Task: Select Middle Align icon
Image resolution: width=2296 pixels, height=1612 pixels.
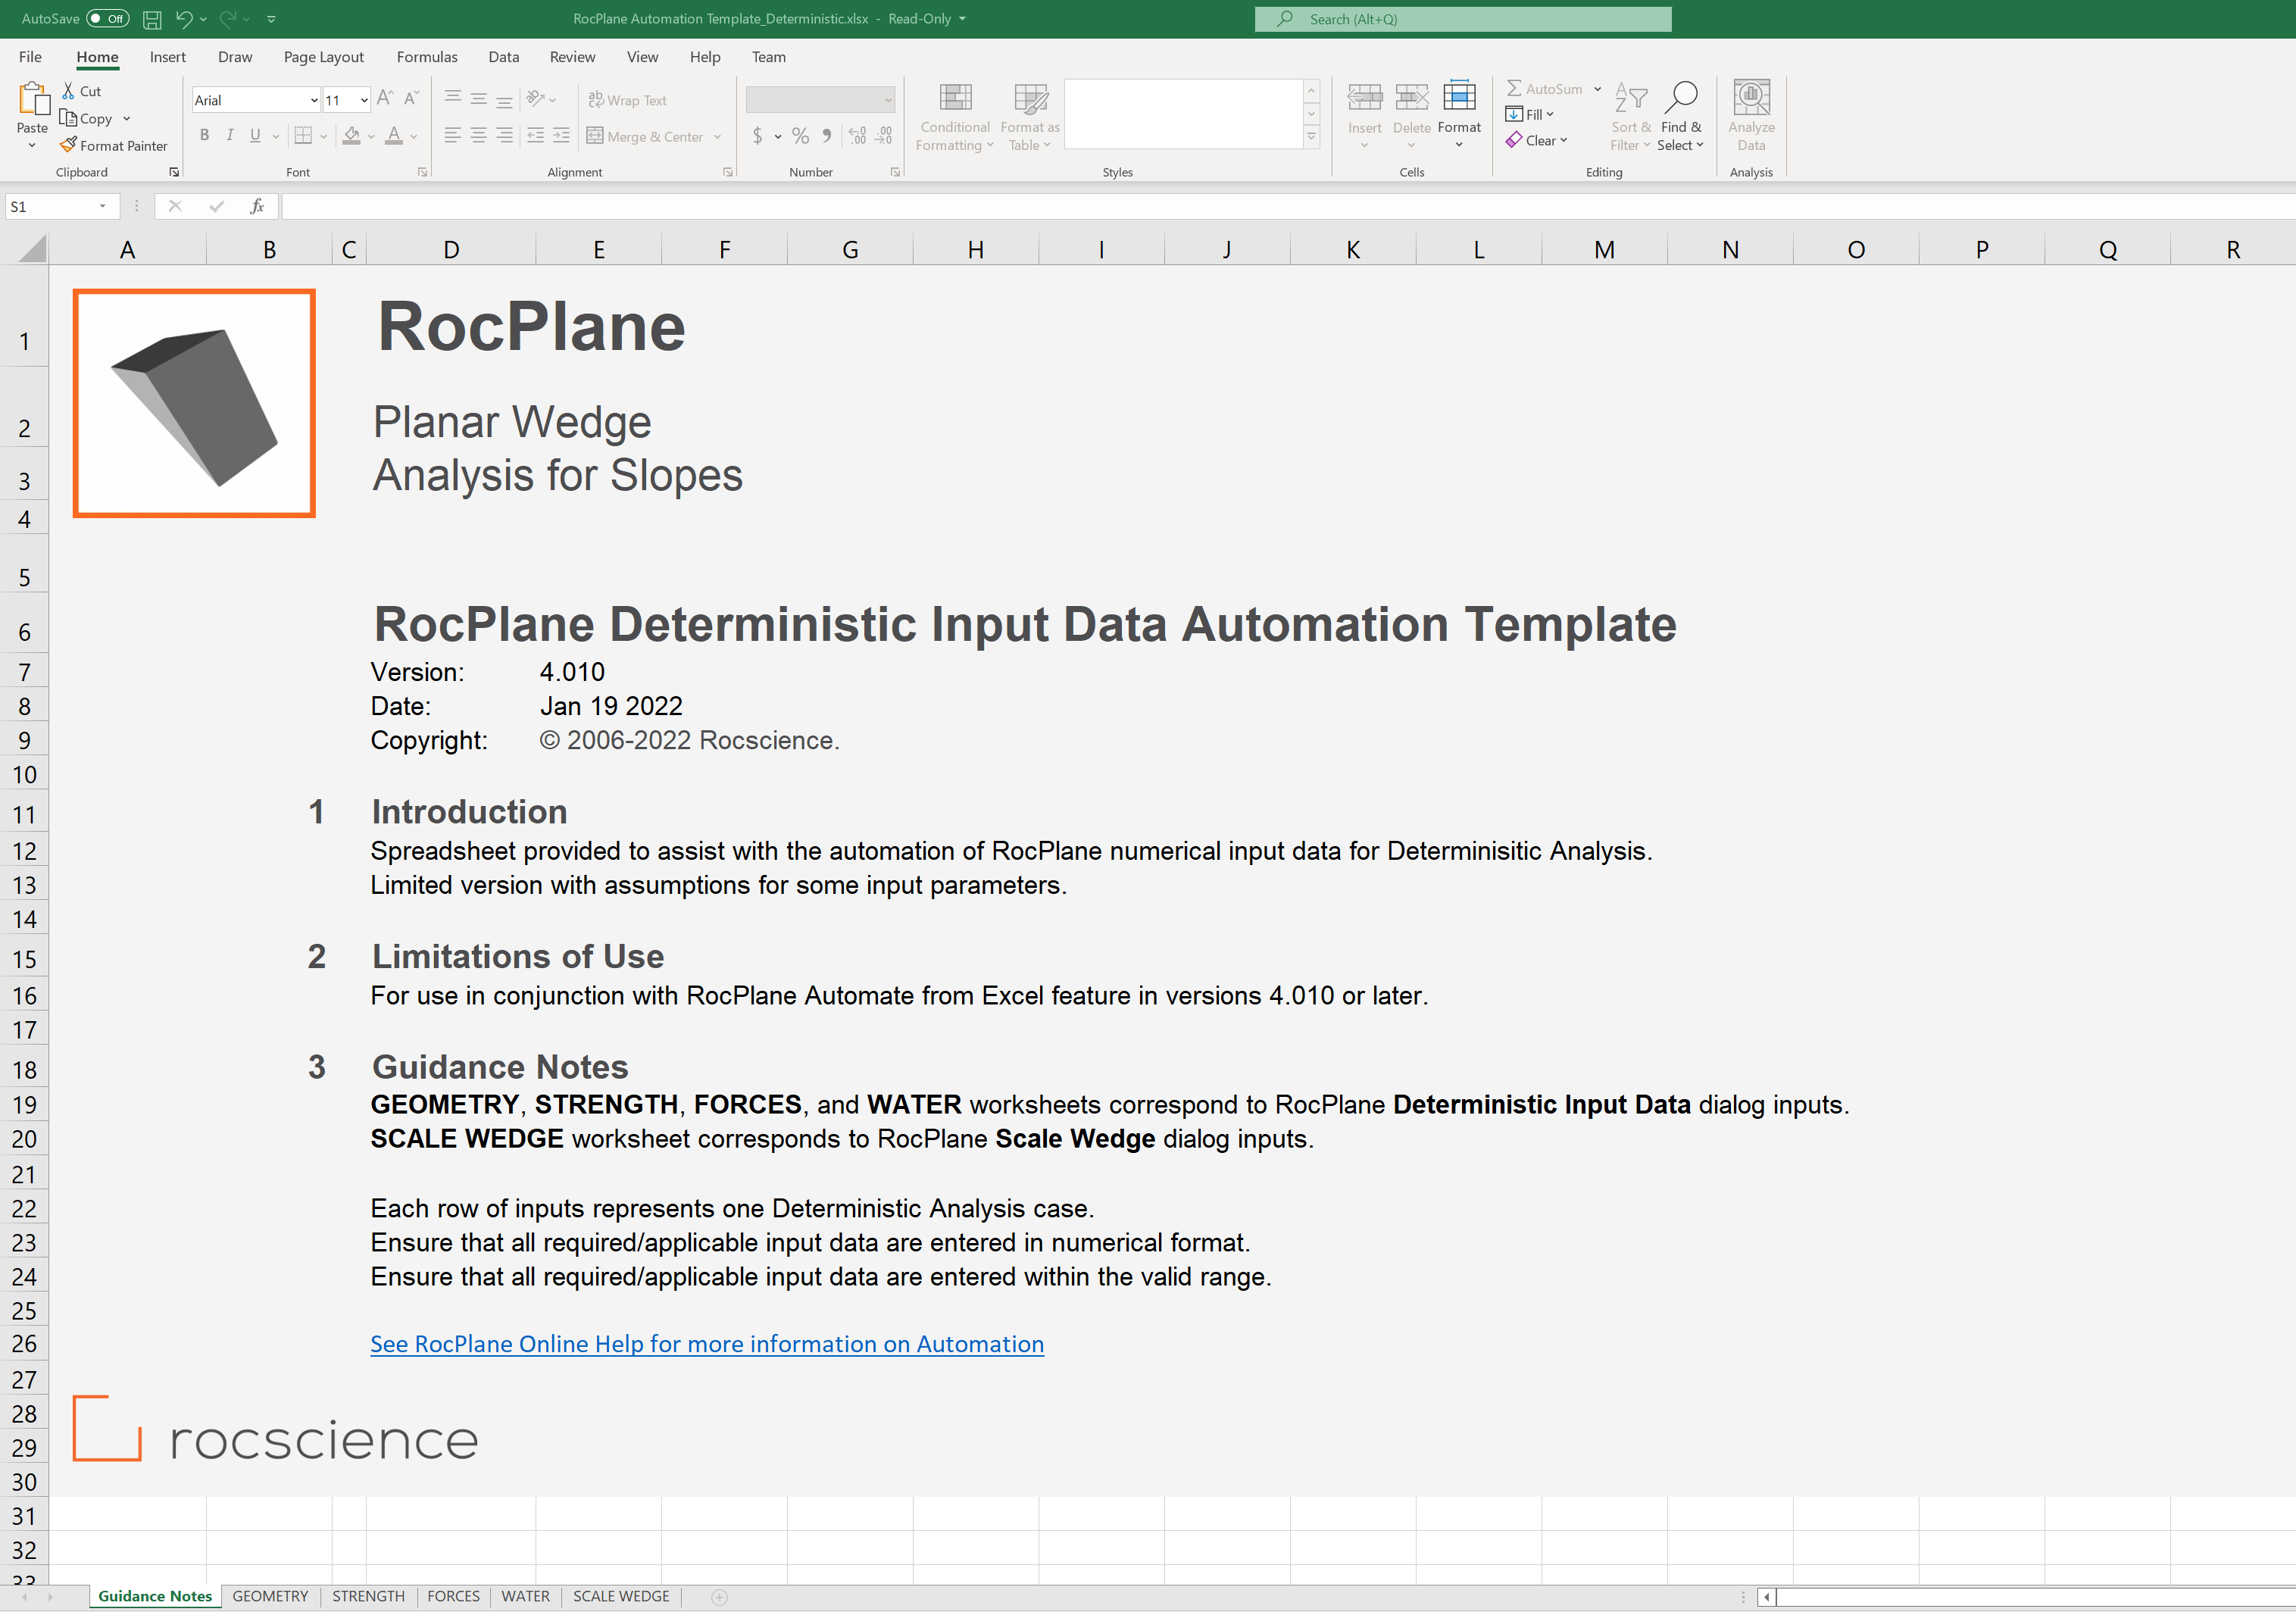Action: (479, 98)
